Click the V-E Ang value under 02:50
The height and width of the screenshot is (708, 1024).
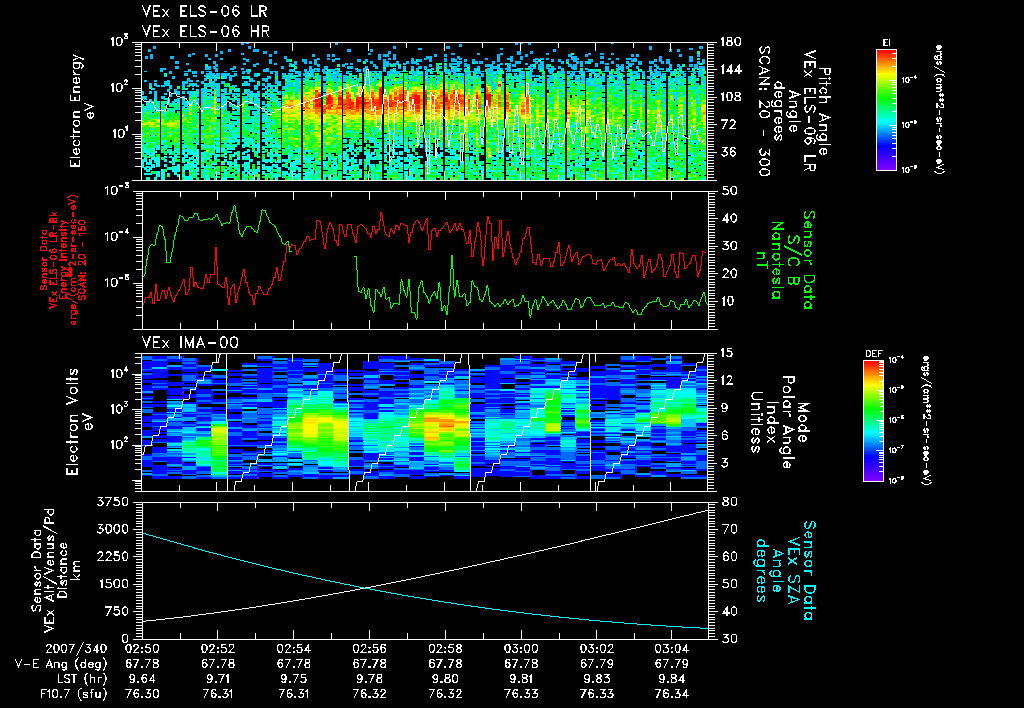tap(142, 664)
